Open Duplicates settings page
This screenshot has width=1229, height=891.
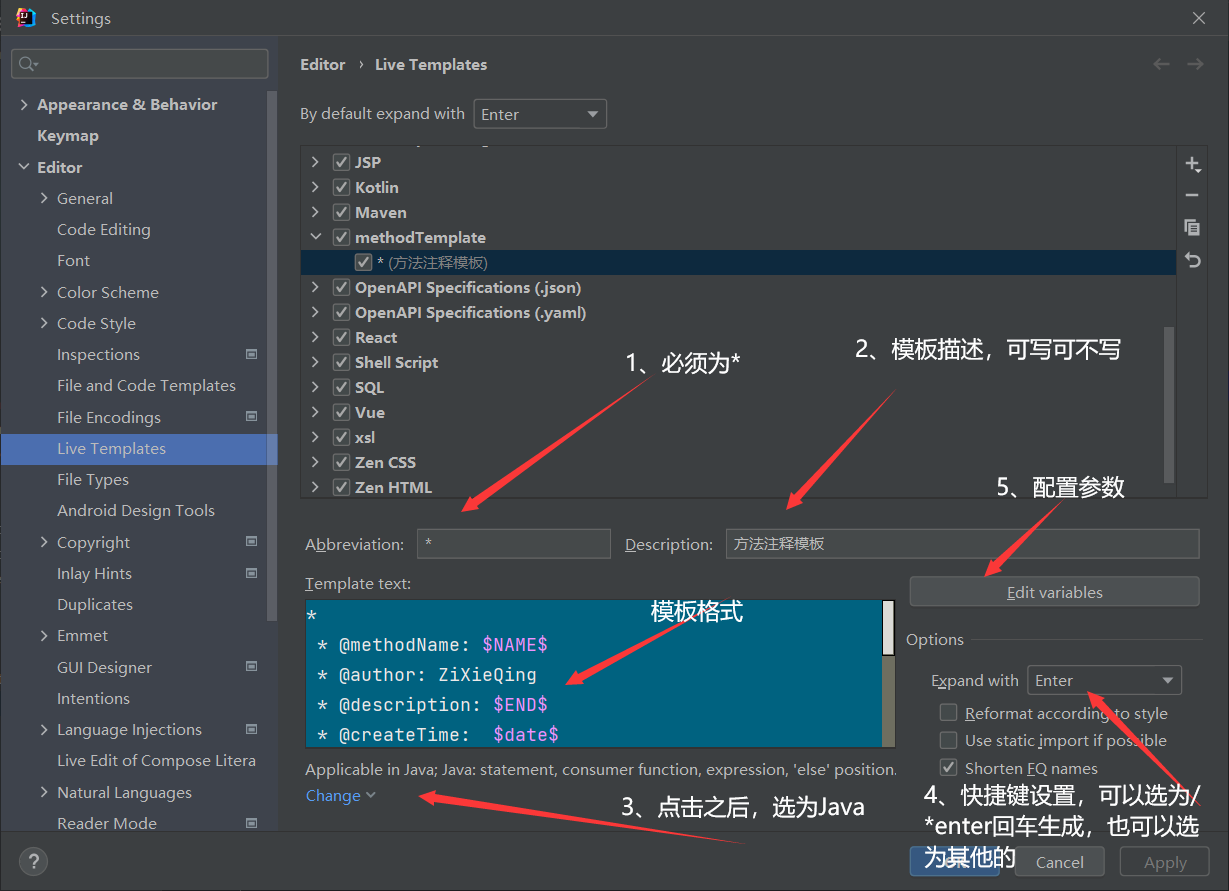point(95,604)
